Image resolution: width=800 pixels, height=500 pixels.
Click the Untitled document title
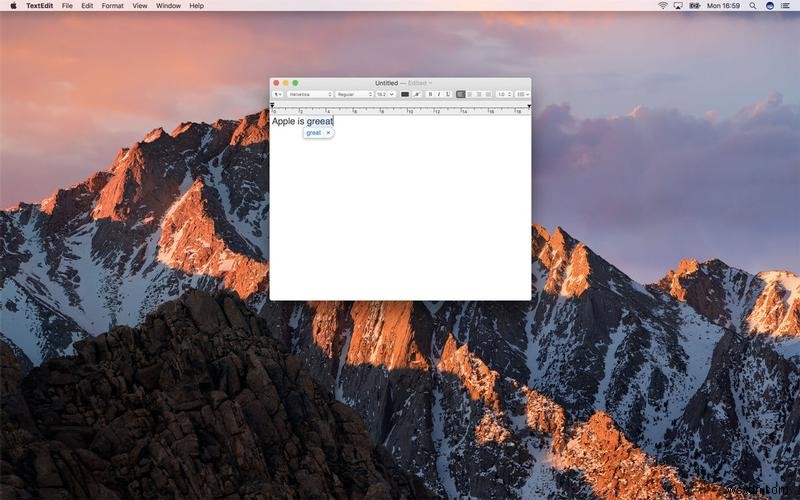point(386,83)
